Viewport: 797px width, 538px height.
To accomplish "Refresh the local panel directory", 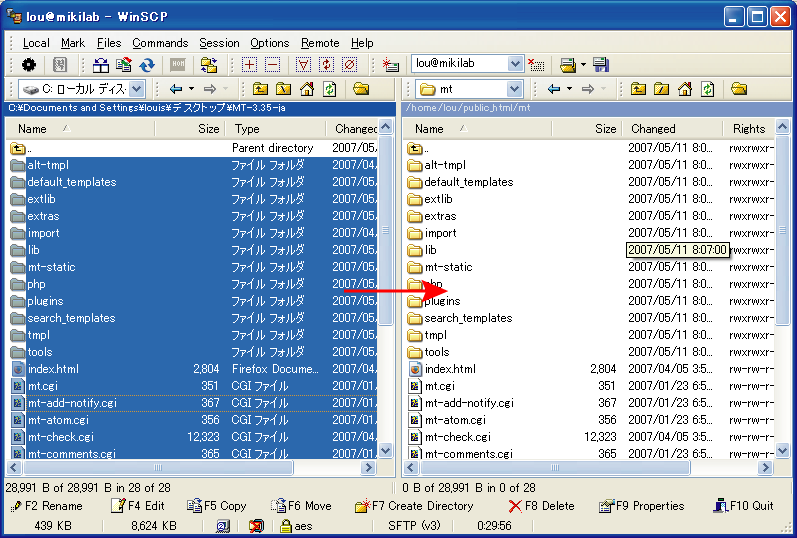I will [x=330, y=89].
